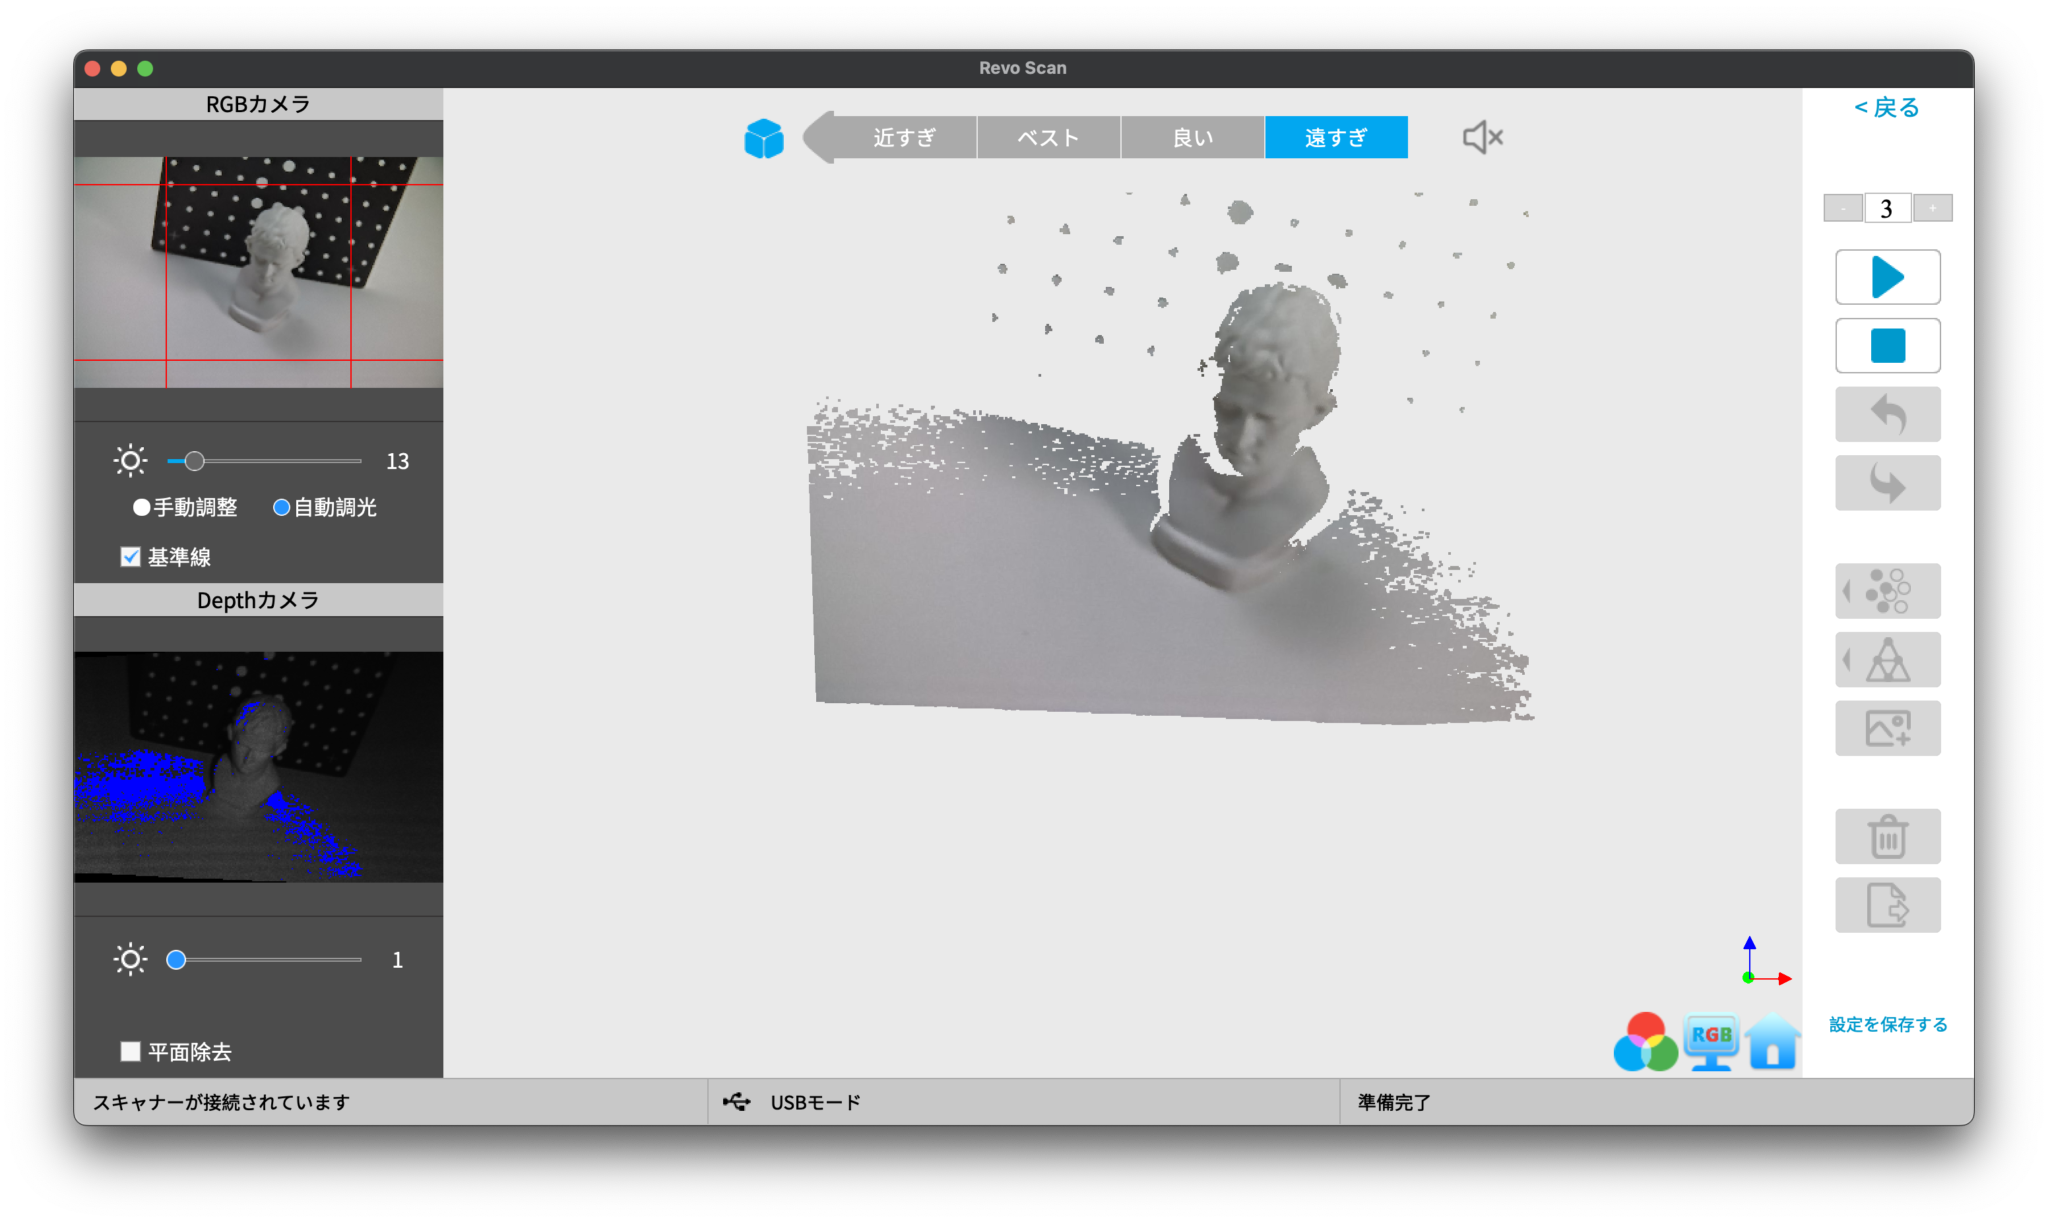Click the スキャナーが接続されています status text
This screenshot has width=2048, height=1223.
pyautogui.click(x=221, y=1102)
